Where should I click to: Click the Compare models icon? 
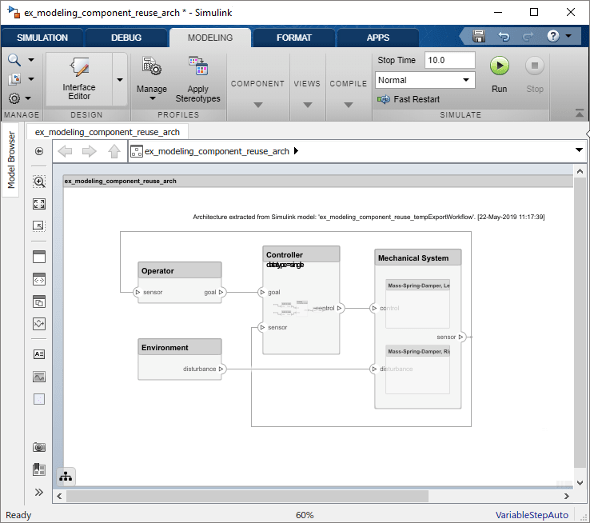[x=15, y=79]
